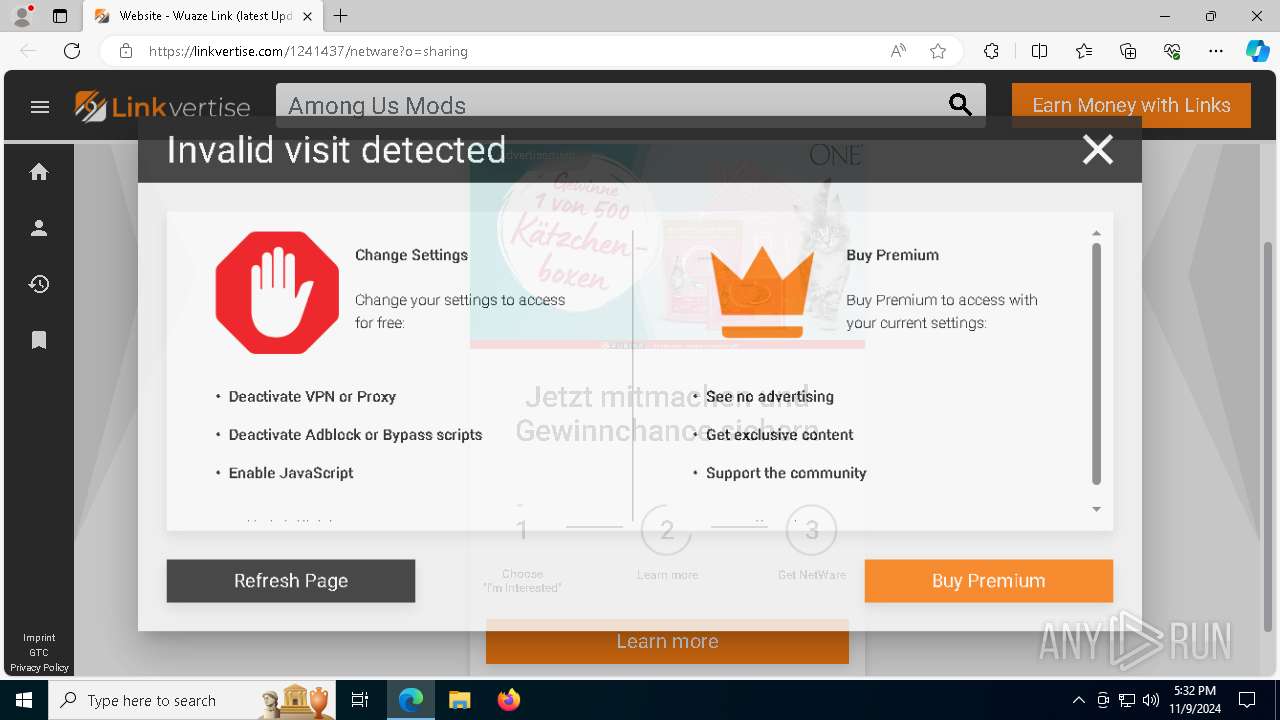Click 'Enable JavaScript' text
This screenshot has width=1280, height=720.
click(x=291, y=473)
